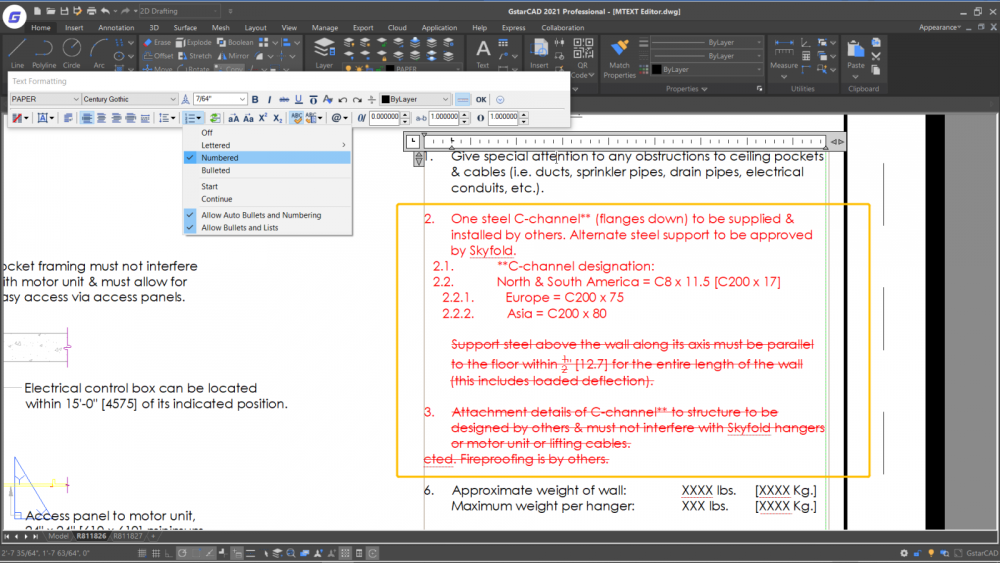Switch to the R811826 layout tab
Viewport: 1000px width, 563px height.
91,536
